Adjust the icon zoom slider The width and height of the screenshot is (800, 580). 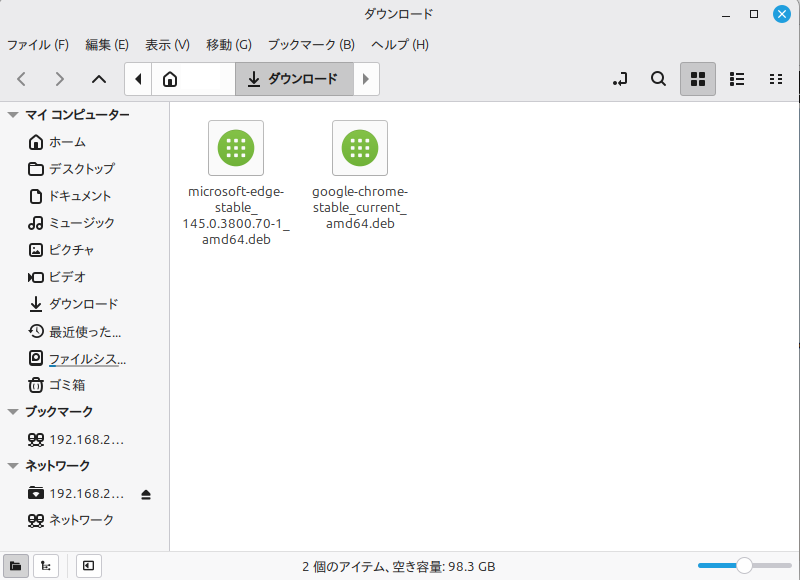tap(743, 566)
